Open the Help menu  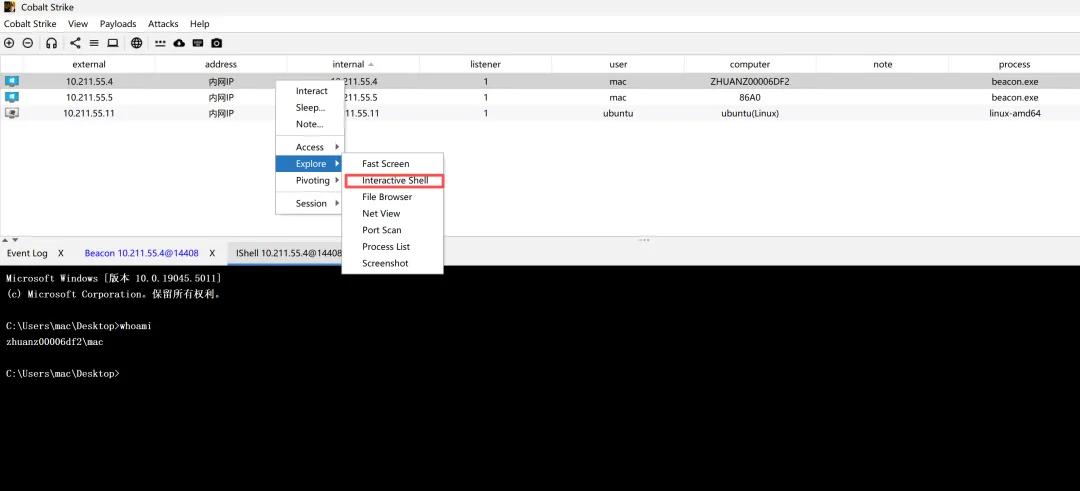tap(200, 23)
